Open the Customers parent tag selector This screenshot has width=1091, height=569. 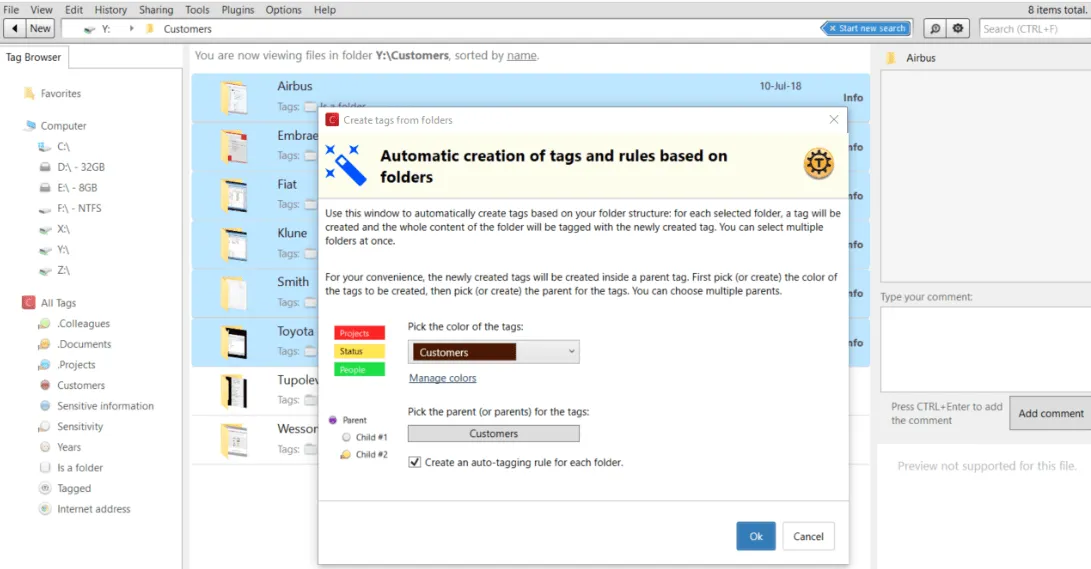(493, 433)
